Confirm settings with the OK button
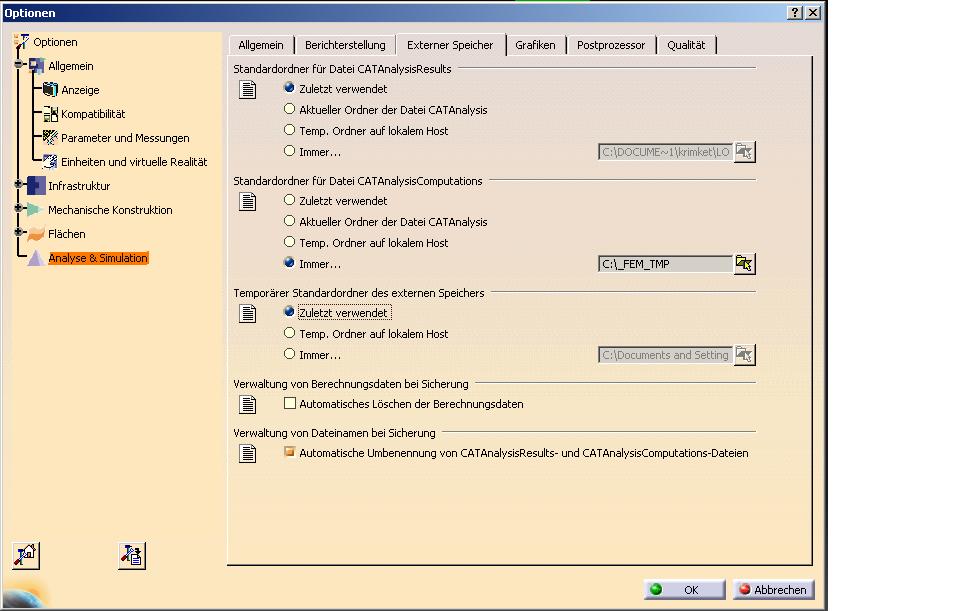The width and height of the screenshot is (960, 611). (684, 590)
